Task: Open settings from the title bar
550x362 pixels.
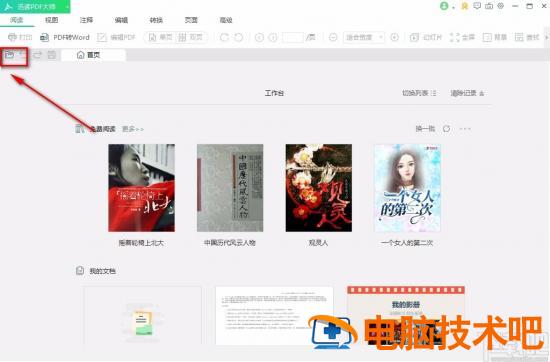Action: 501,6
